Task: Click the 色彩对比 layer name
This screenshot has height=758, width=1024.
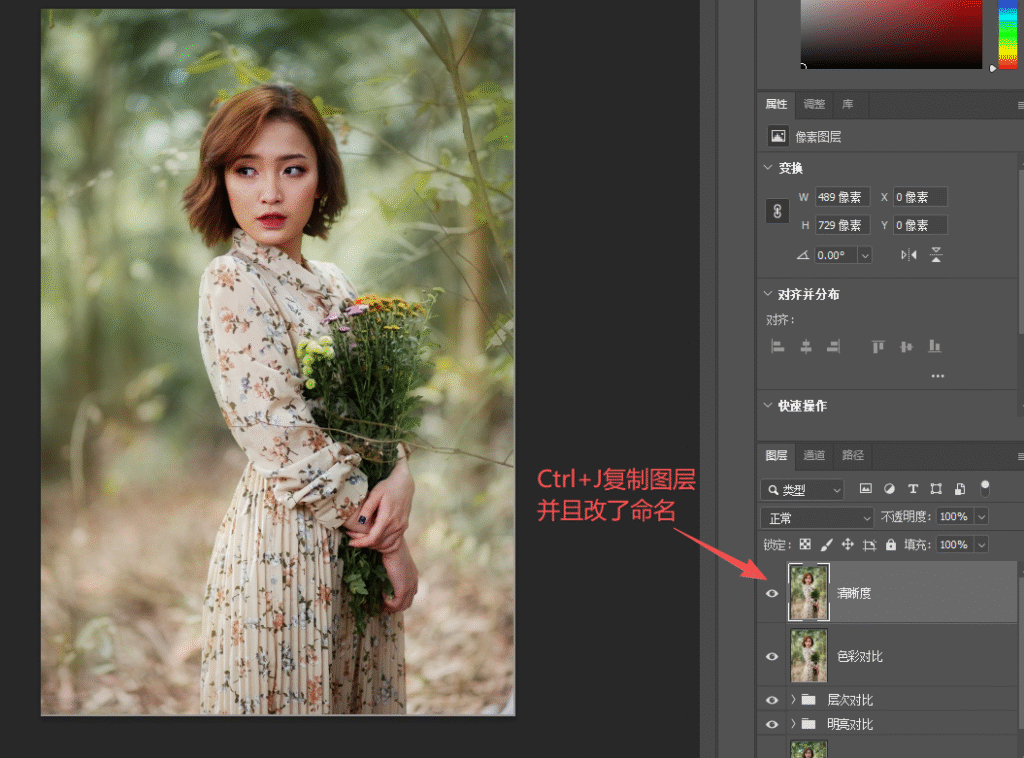Action: pyautogui.click(x=860, y=656)
